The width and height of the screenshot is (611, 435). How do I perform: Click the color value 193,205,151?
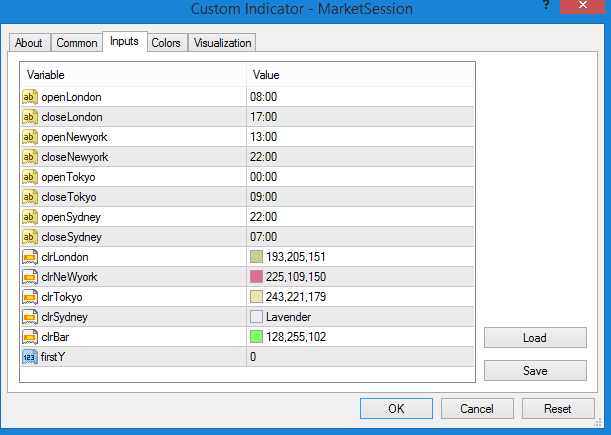click(296, 257)
